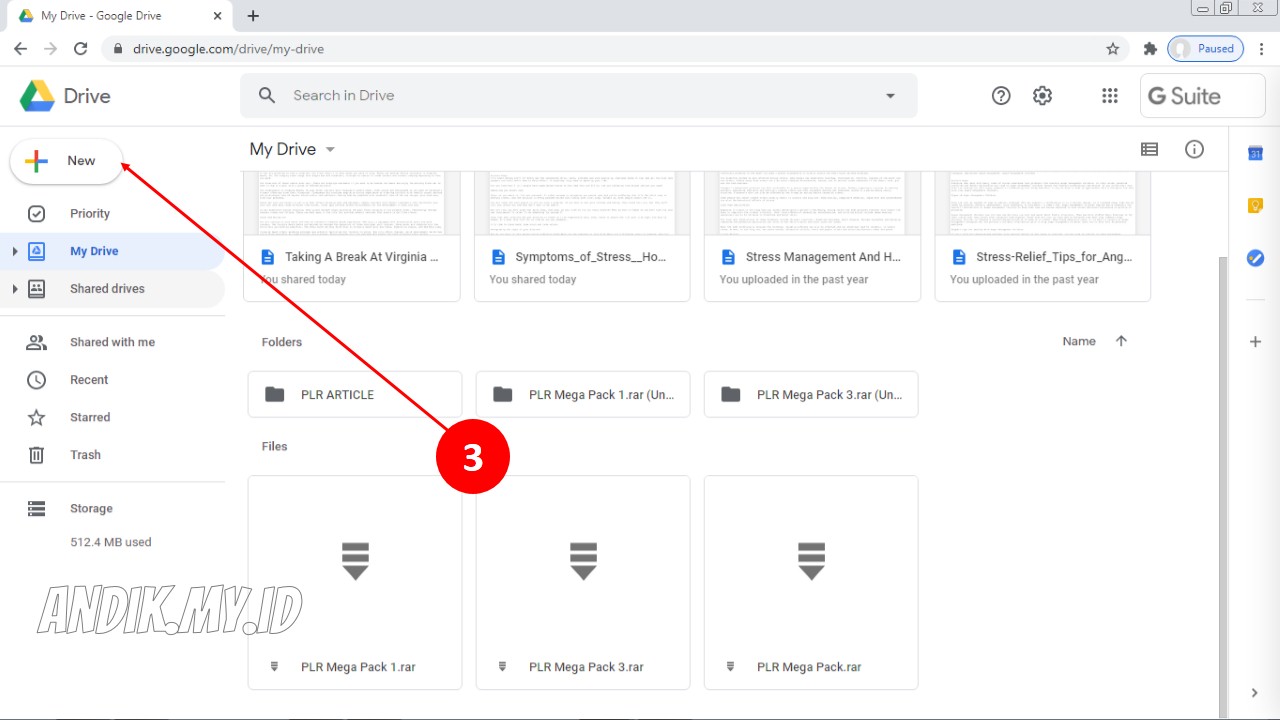Click the add side panel plus icon
This screenshot has width=1280, height=720.
[1255, 341]
